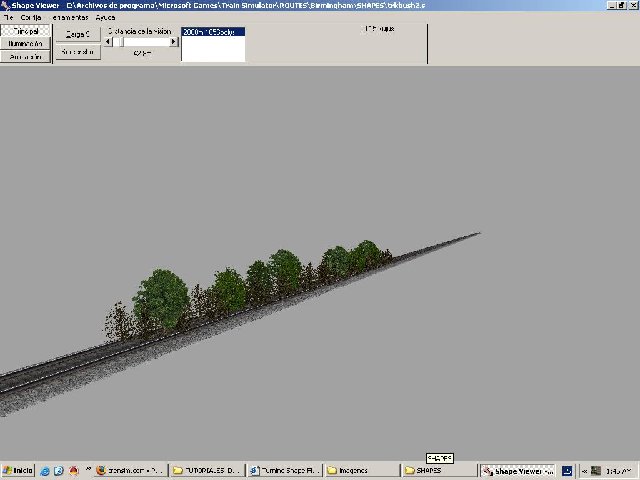Open the File menu
640x480 pixels.
coord(8,18)
